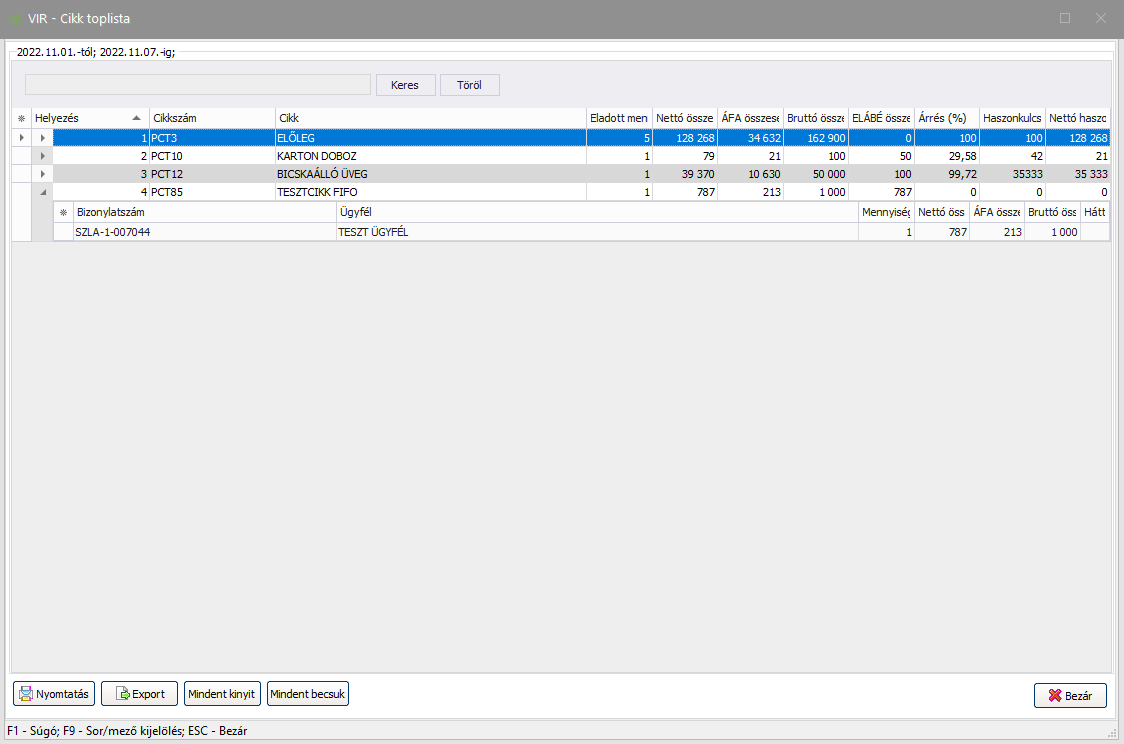Collapse the PCT85 TESZTCIKK FIFO row
The image size is (1124, 744).
click(43, 192)
